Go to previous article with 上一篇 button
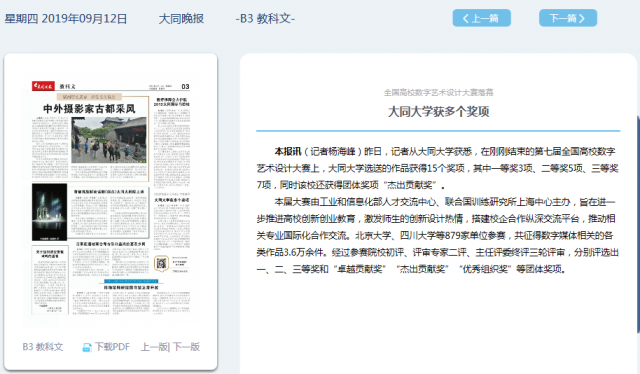 [x=482, y=18]
